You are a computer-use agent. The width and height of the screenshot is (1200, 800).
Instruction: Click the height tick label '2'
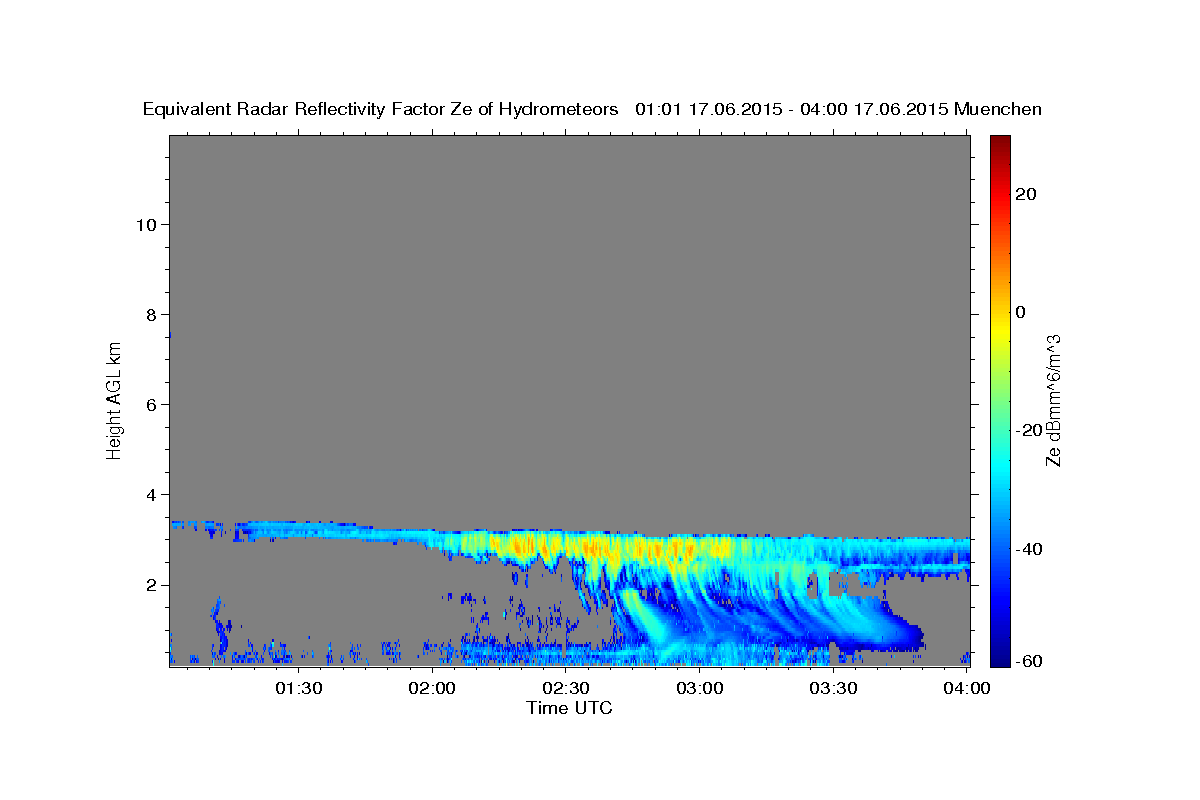point(150,584)
